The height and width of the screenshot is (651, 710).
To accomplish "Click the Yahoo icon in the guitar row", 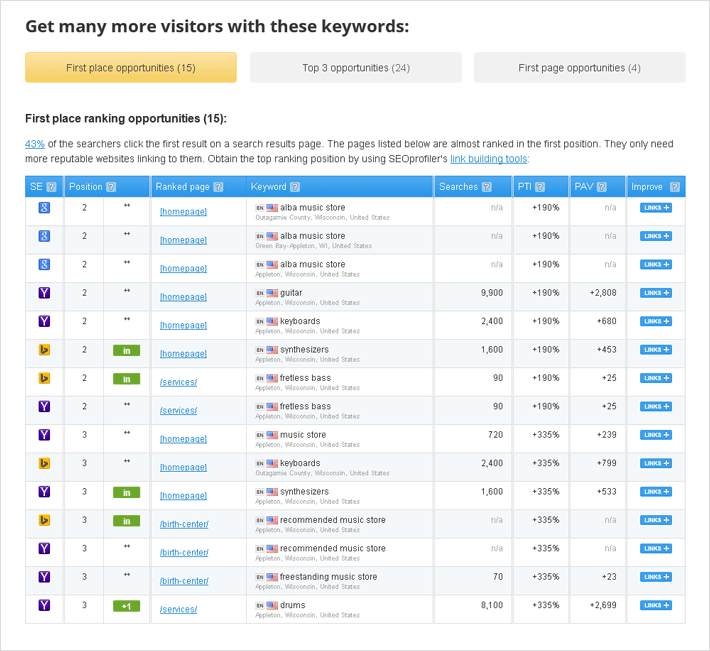I will click(44, 293).
